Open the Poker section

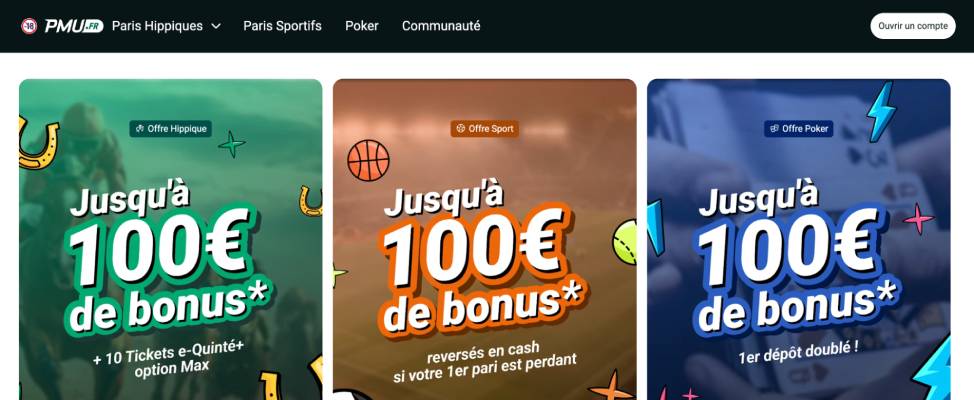coord(362,26)
